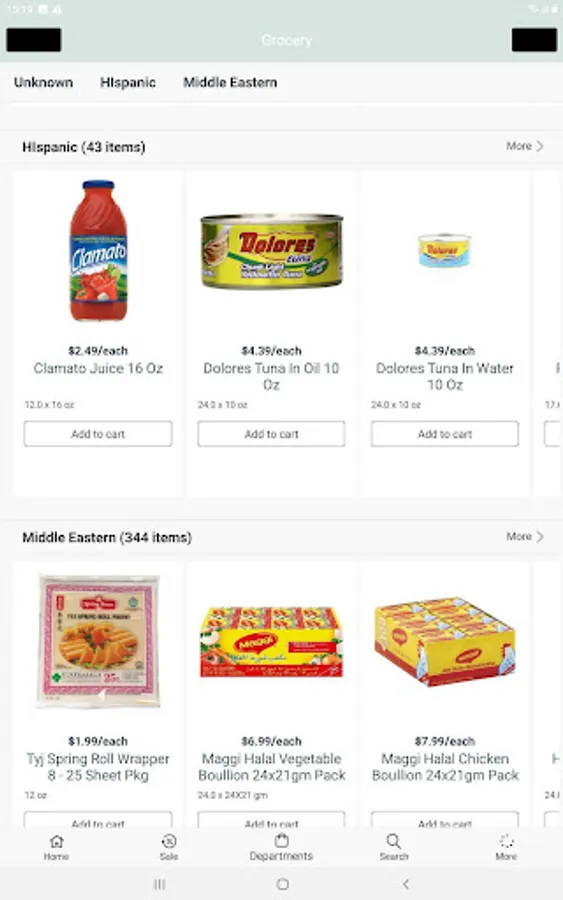
Task: Add Dolores Tuna In Water to cart
Action: tap(445, 434)
